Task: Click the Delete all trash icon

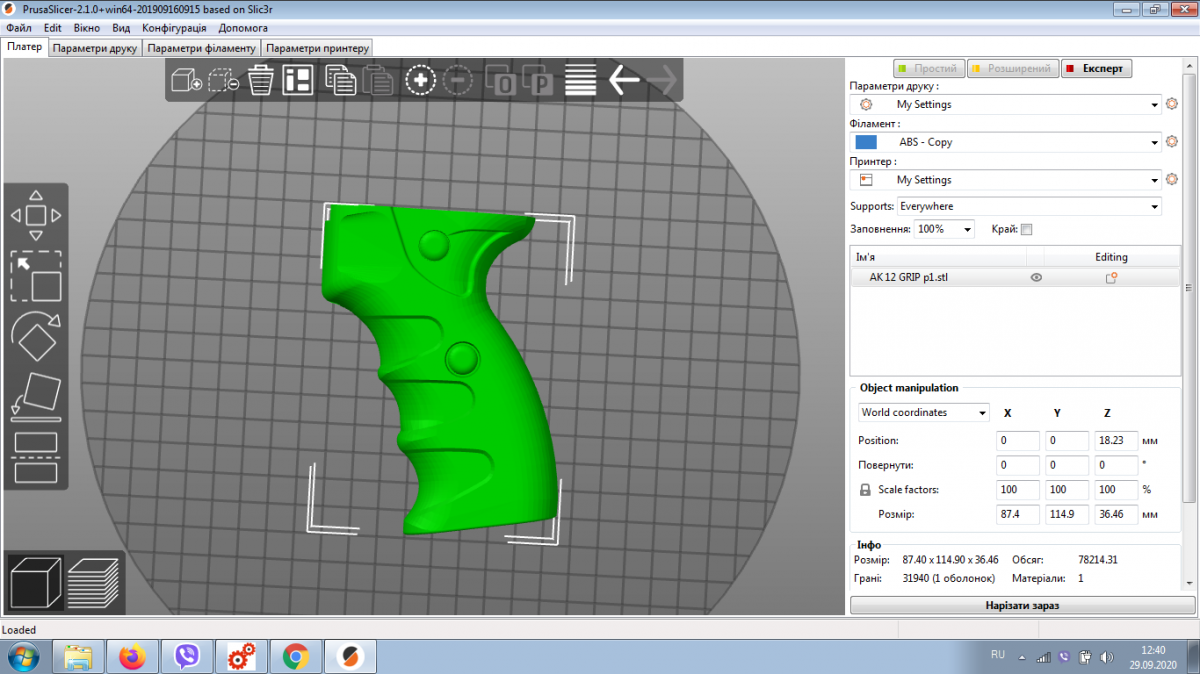Action: tap(261, 81)
